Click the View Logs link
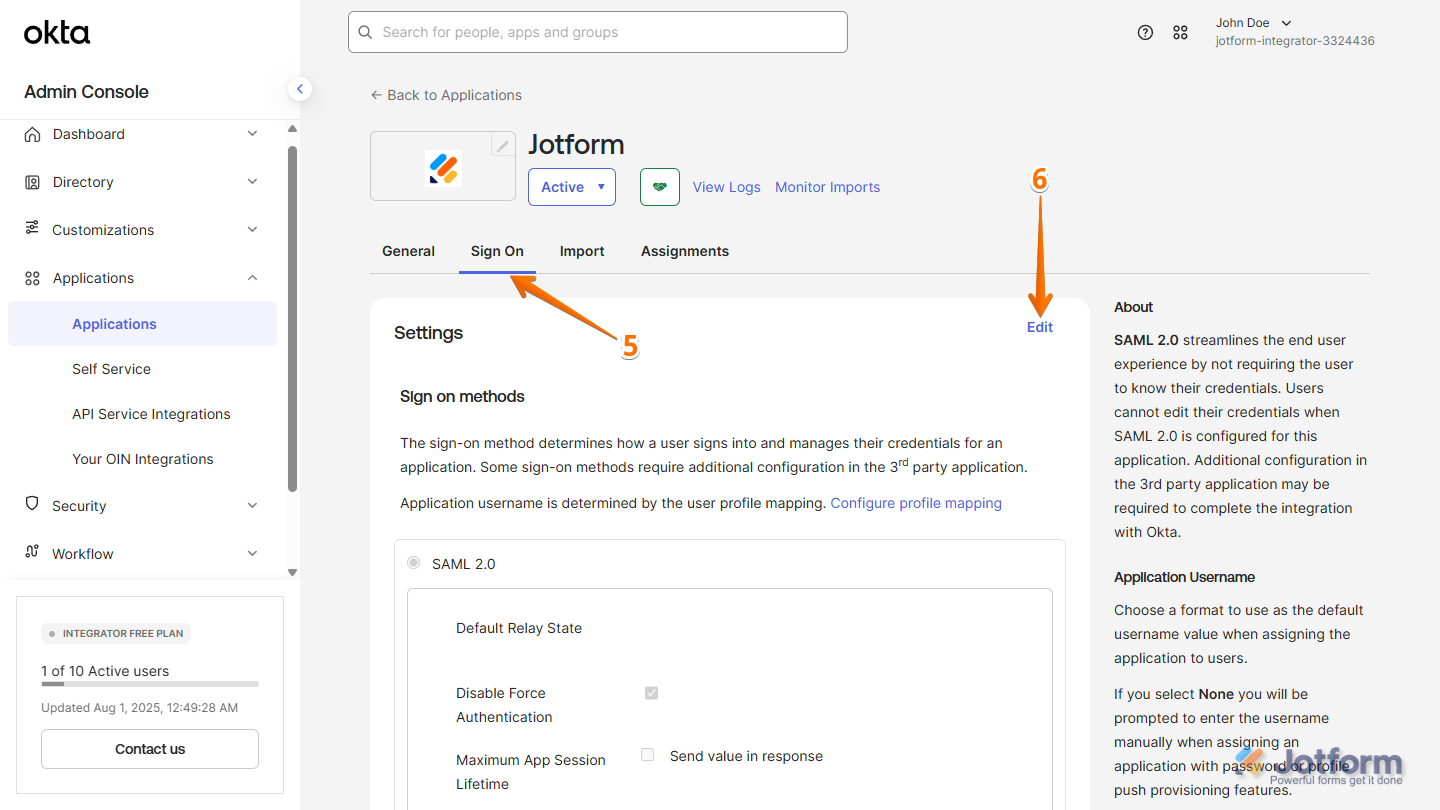Viewport: 1440px width, 810px height. [727, 187]
